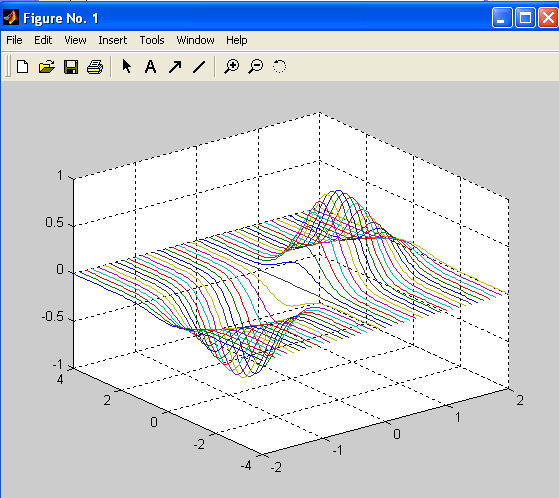The width and height of the screenshot is (559, 498).
Task: Open a file with the folder icon
Action: (x=47, y=67)
